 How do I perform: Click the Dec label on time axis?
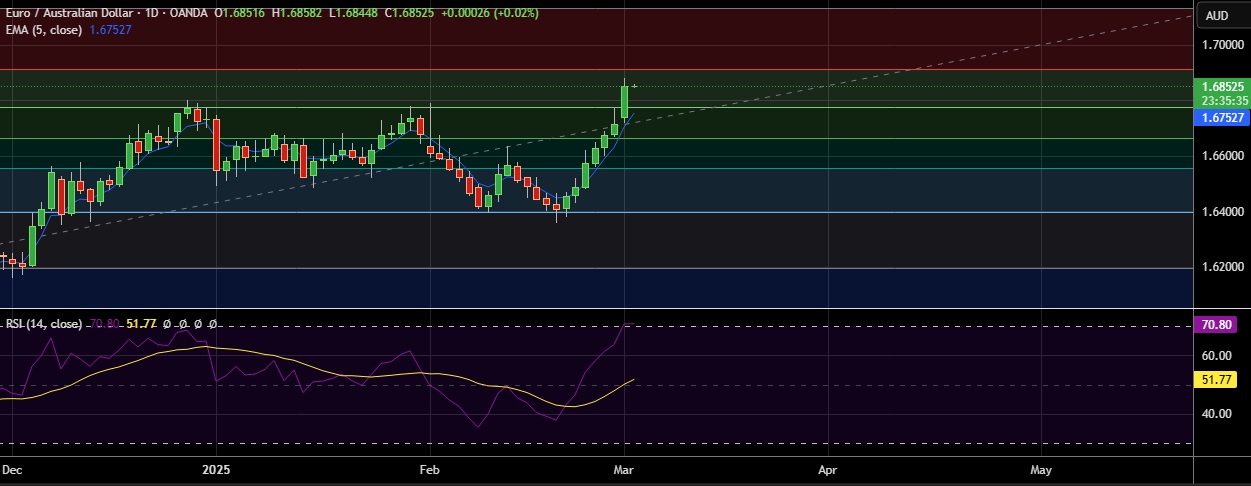pos(13,468)
